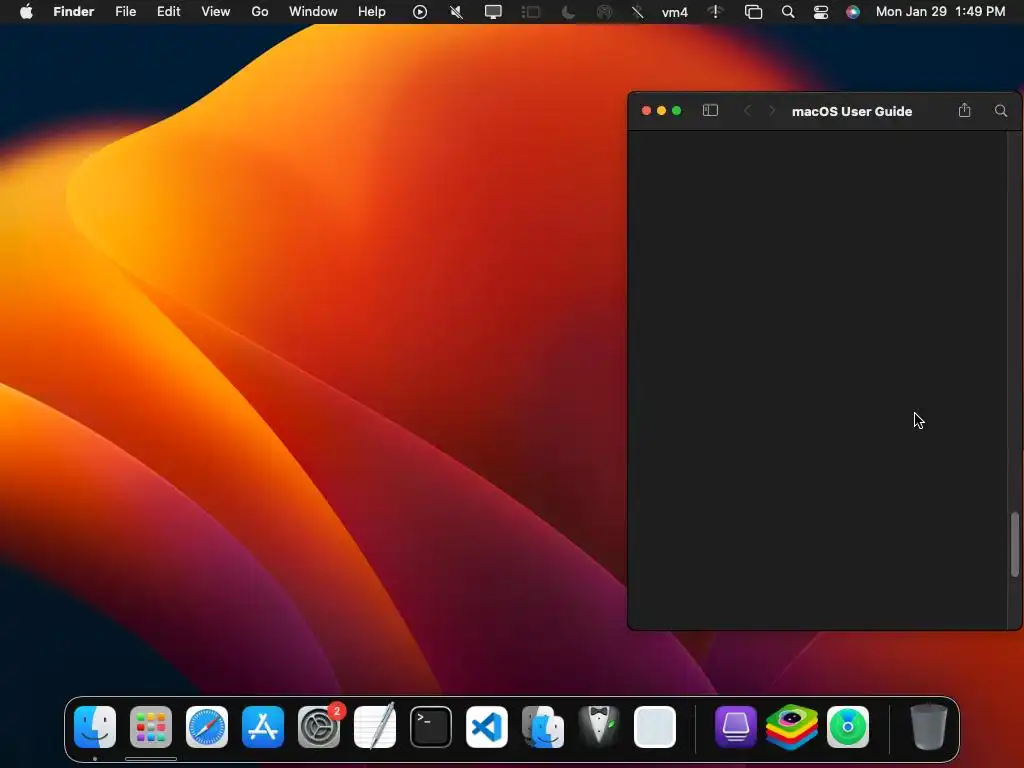The image size is (1024, 768).
Task: Open the Window menu
Action: point(313,12)
